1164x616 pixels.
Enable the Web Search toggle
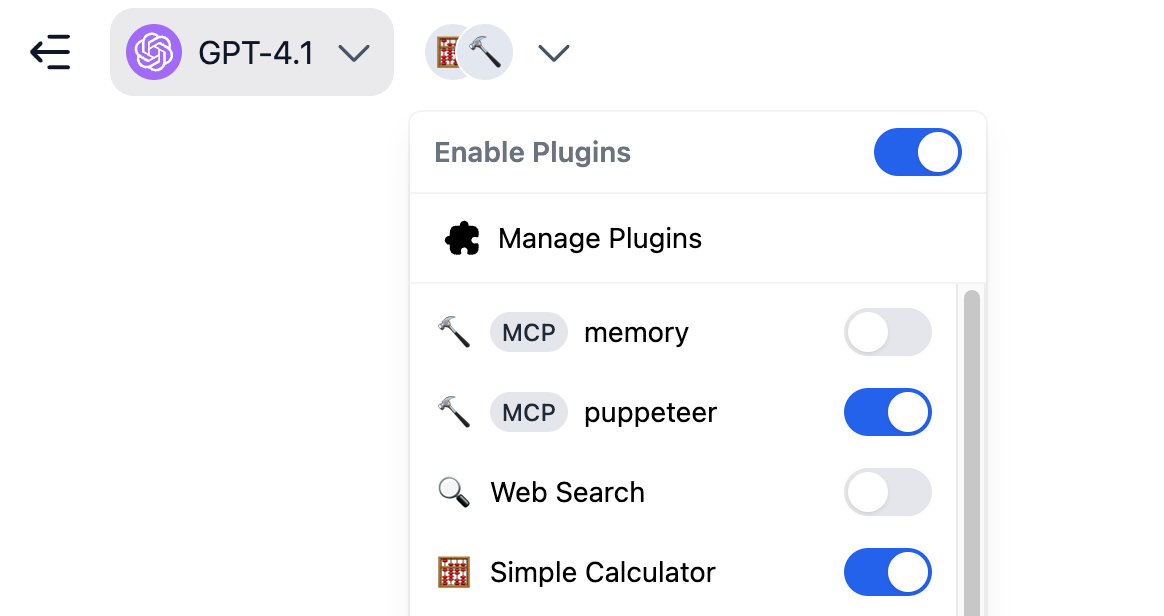click(x=888, y=492)
